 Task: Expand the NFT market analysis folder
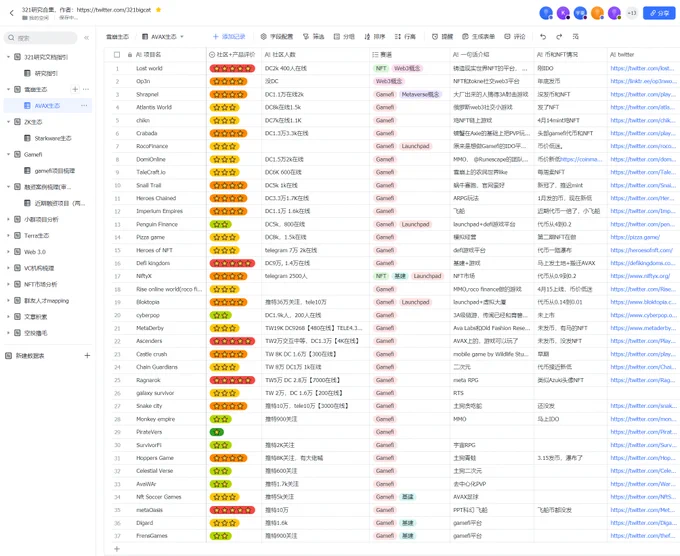click(x=8, y=284)
